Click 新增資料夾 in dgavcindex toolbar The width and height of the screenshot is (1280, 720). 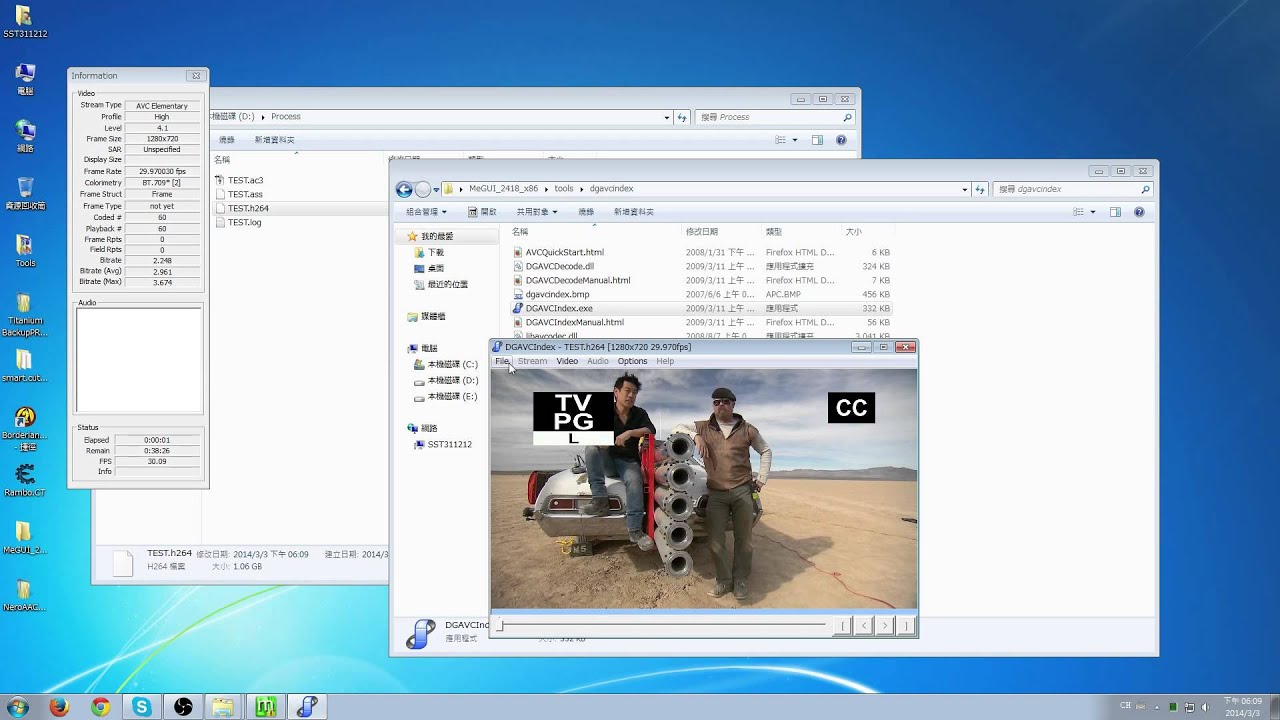pyautogui.click(x=634, y=212)
